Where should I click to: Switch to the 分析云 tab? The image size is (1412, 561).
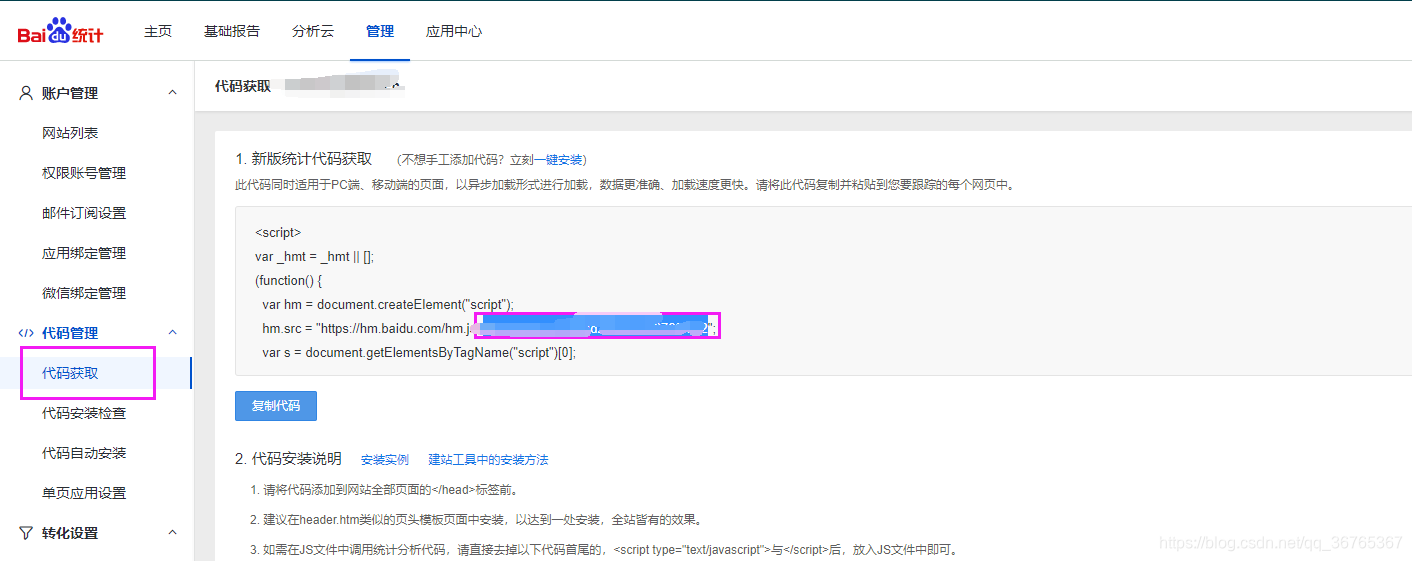pyautogui.click(x=313, y=31)
